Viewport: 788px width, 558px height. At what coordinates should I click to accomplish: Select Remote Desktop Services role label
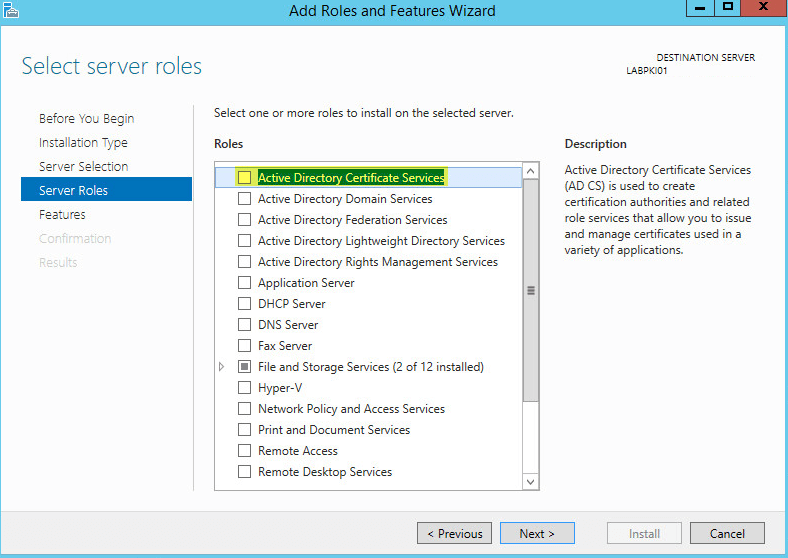click(325, 472)
